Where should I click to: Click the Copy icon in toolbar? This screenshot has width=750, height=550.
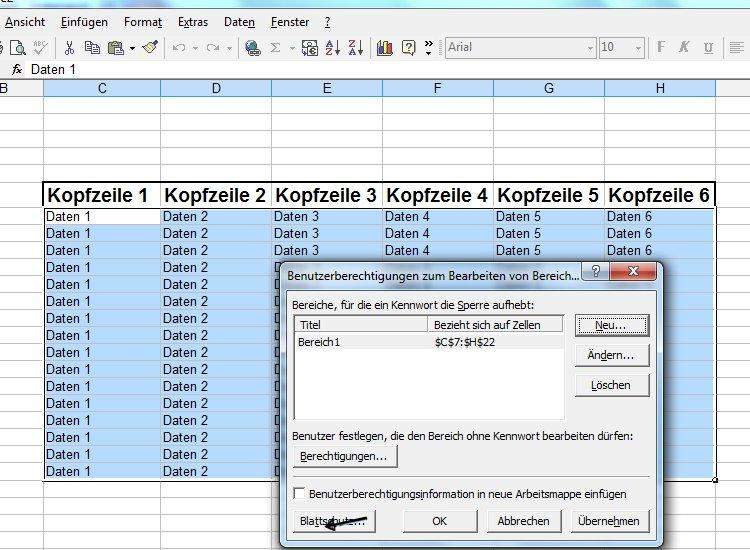point(92,47)
